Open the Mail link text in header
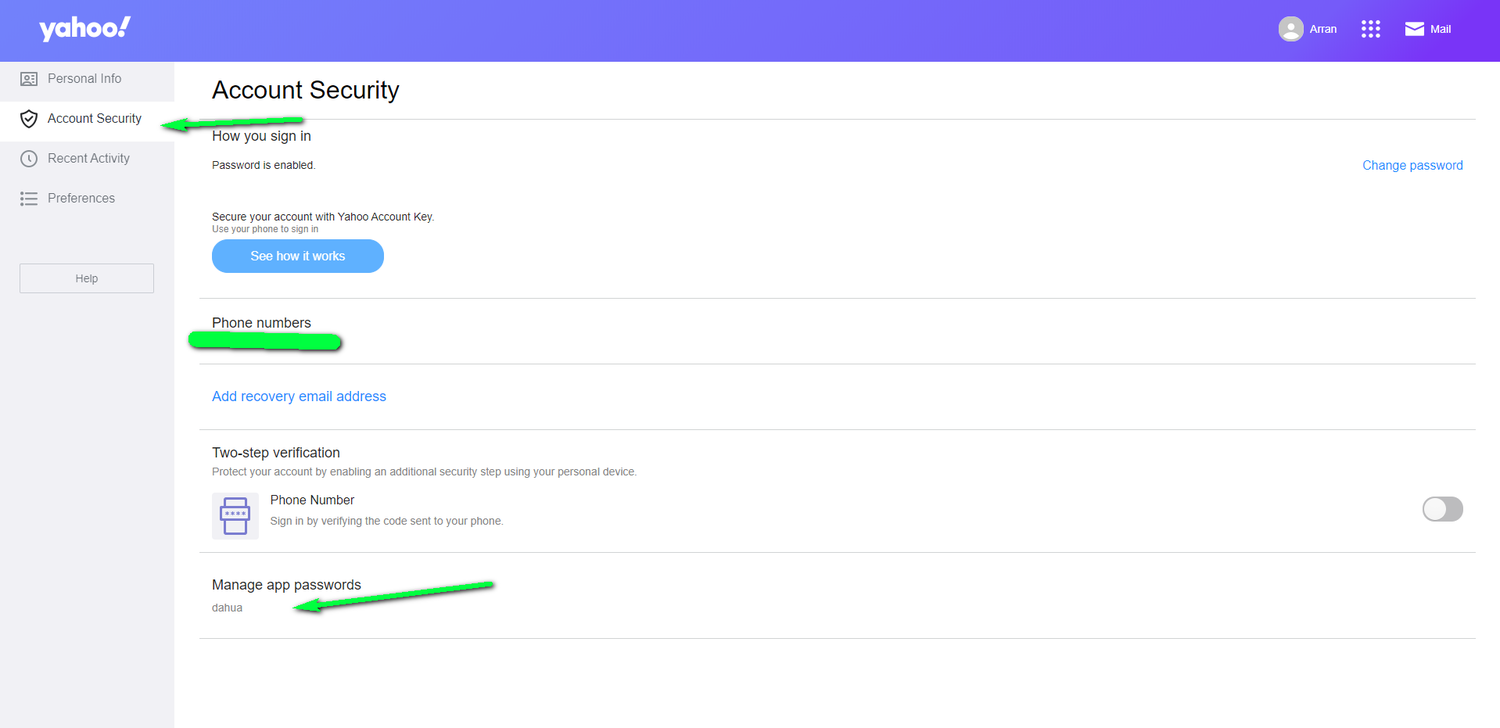The image size is (1500, 728). (x=1440, y=29)
